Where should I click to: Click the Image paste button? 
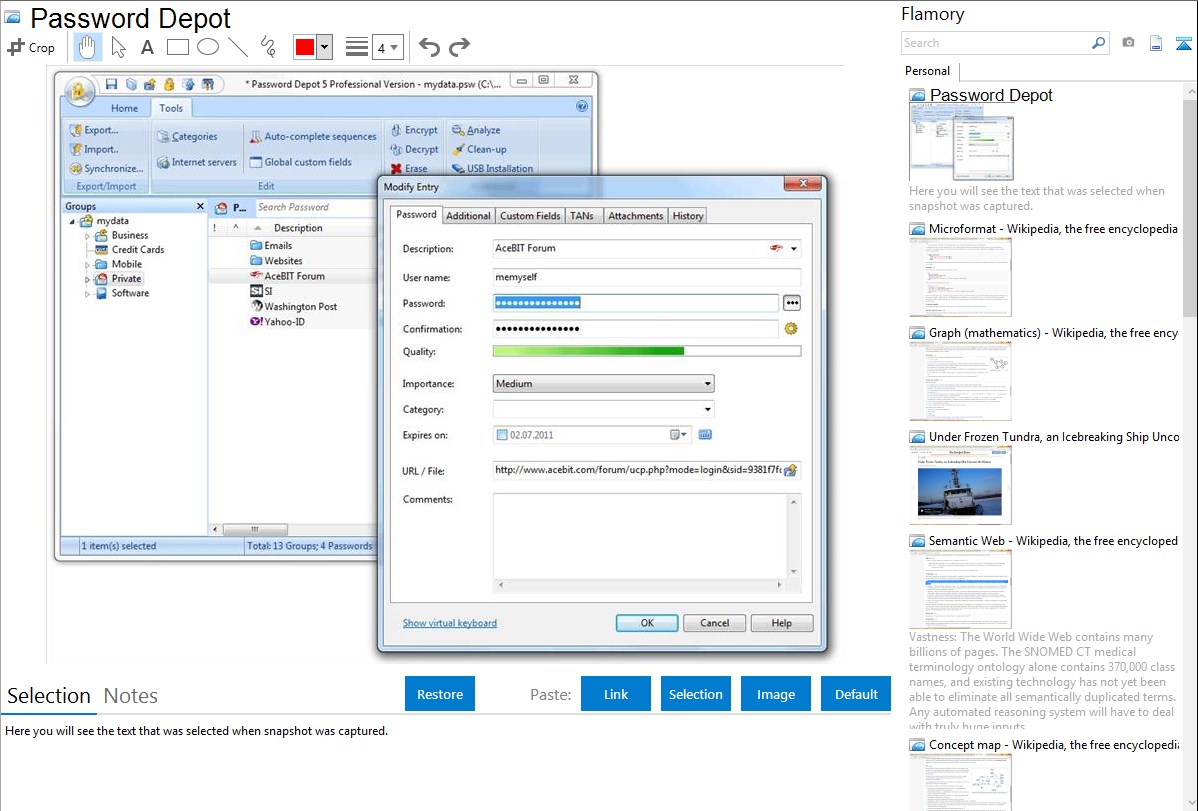click(776, 694)
